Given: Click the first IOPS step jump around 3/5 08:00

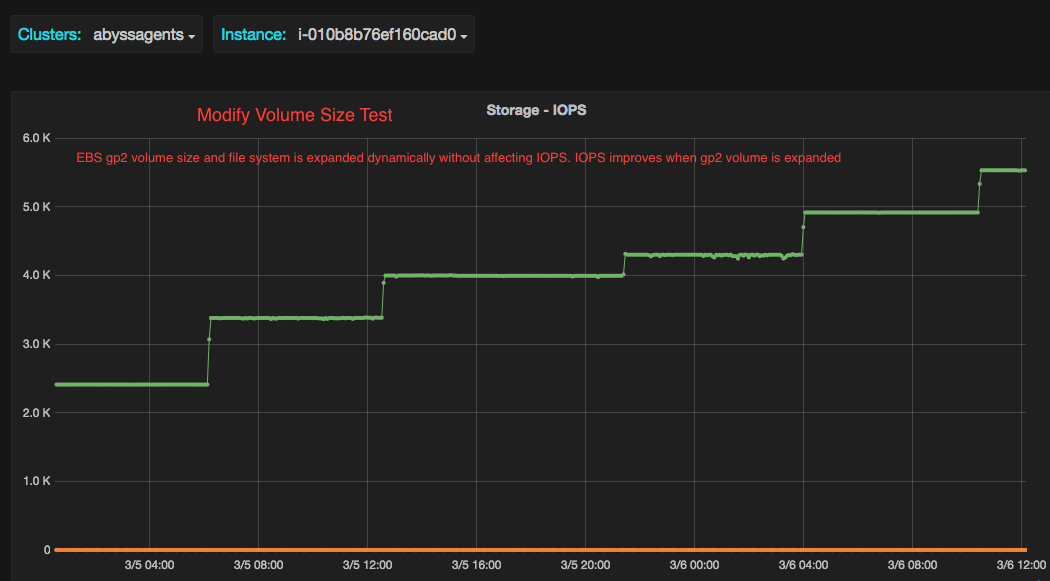Looking at the screenshot, I should pos(207,350).
